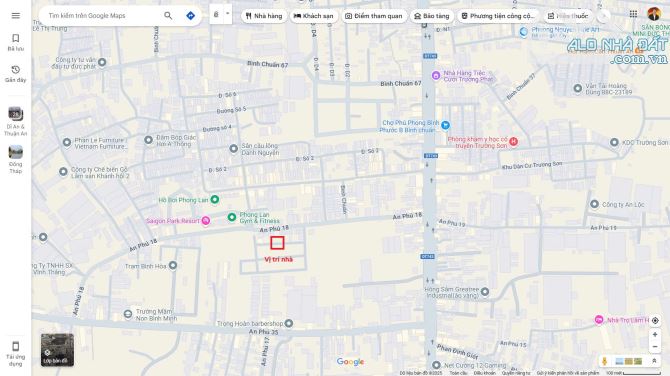Viewport: 670px width, 376px height.
Task: Click the Vận Tải Hoàng Dũng marker
Action: (x=578, y=88)
